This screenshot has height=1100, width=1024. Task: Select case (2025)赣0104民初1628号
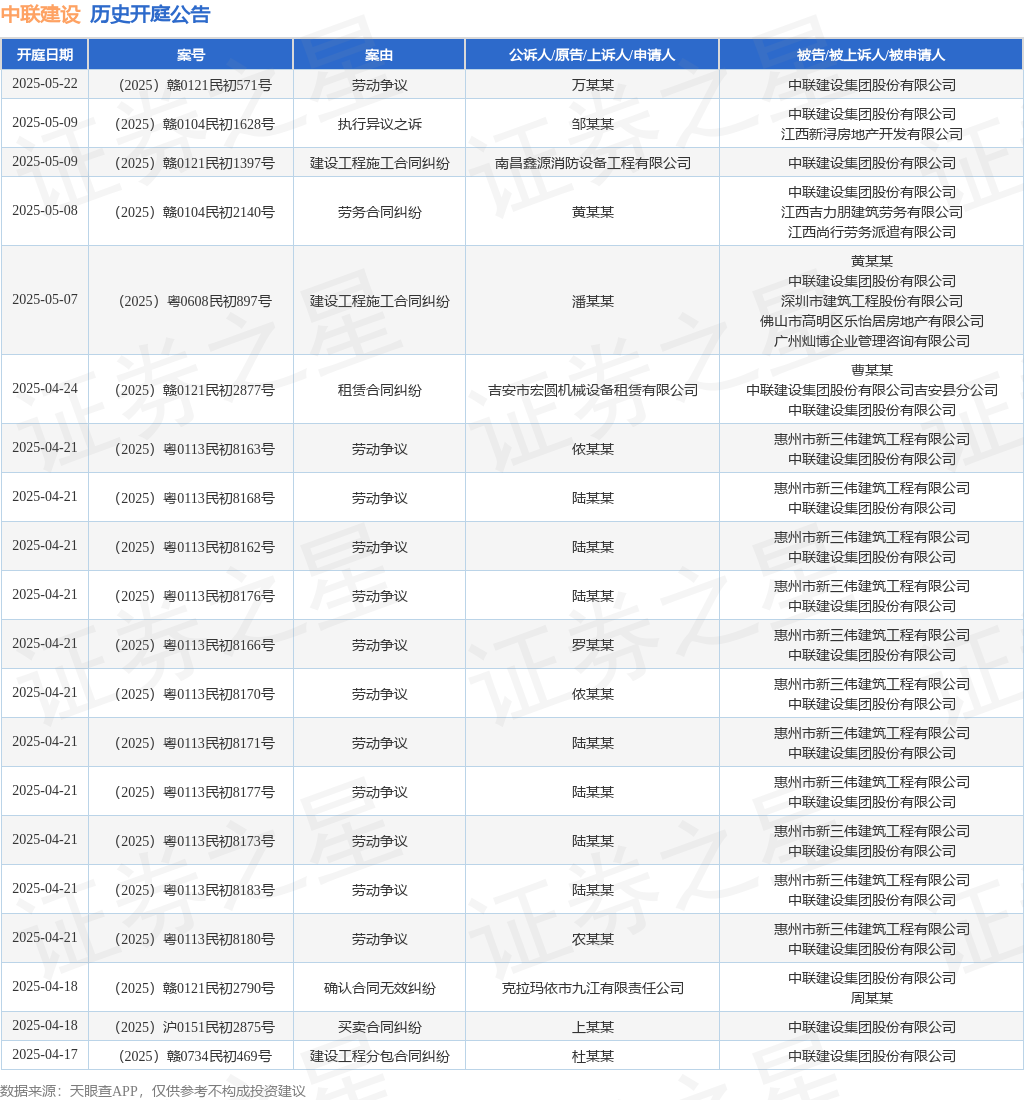(x=195, y=124)
